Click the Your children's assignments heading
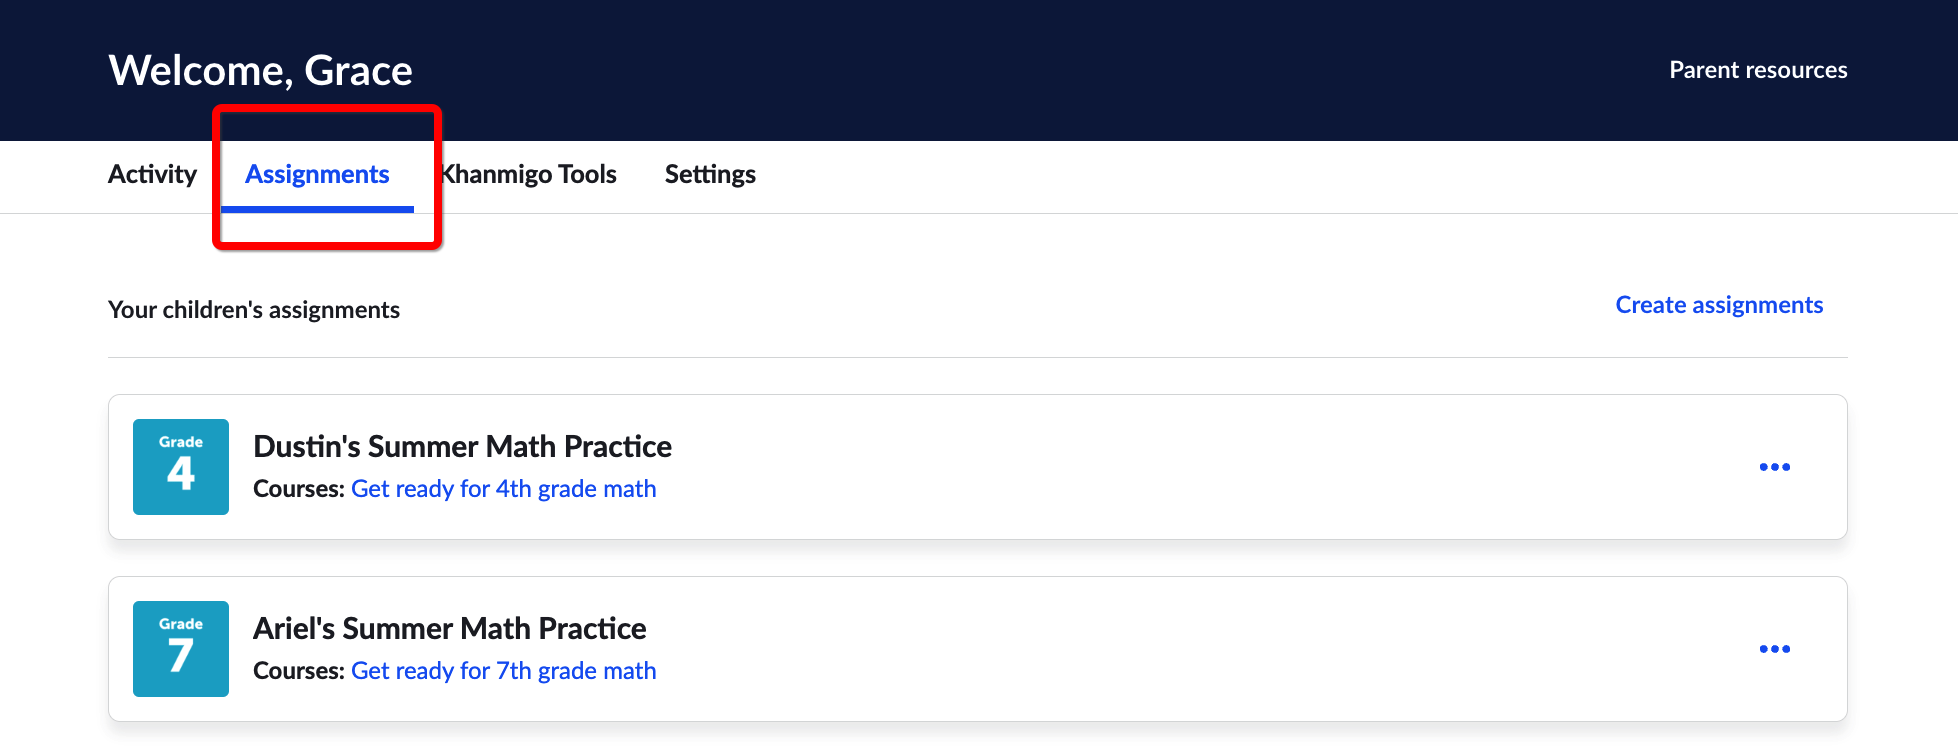This screenshot has width=1958, height=754. pyautogui.click(x=254, y=310)
